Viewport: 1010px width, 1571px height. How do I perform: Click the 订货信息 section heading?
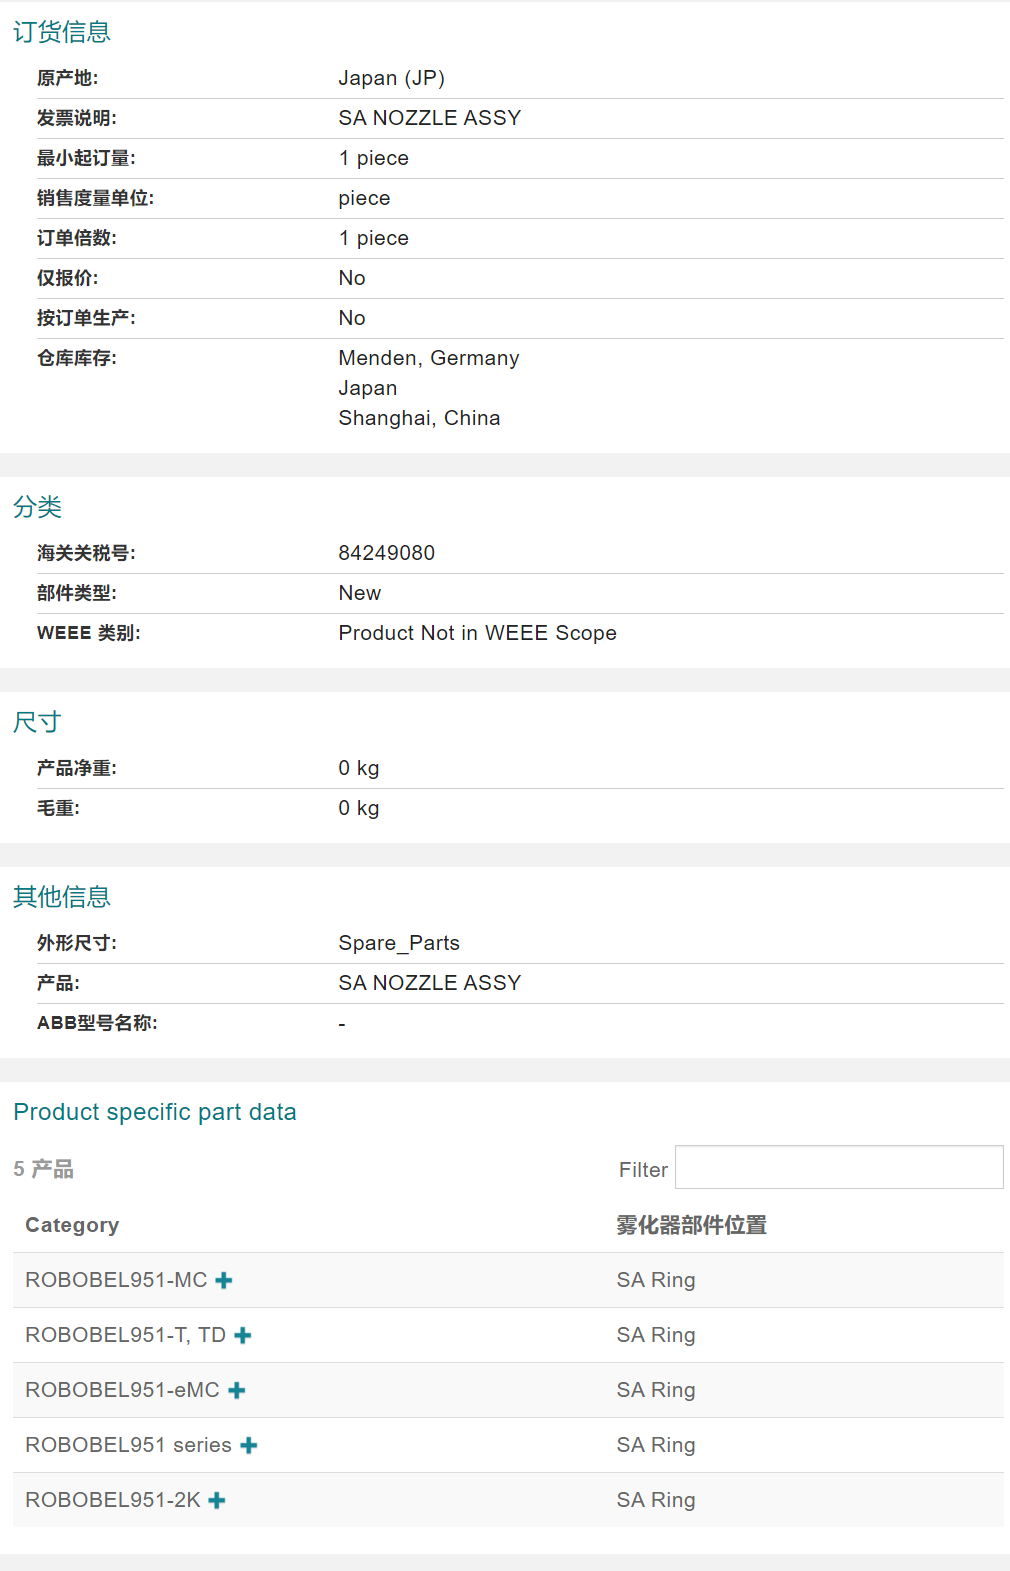(x=62, y=32)
